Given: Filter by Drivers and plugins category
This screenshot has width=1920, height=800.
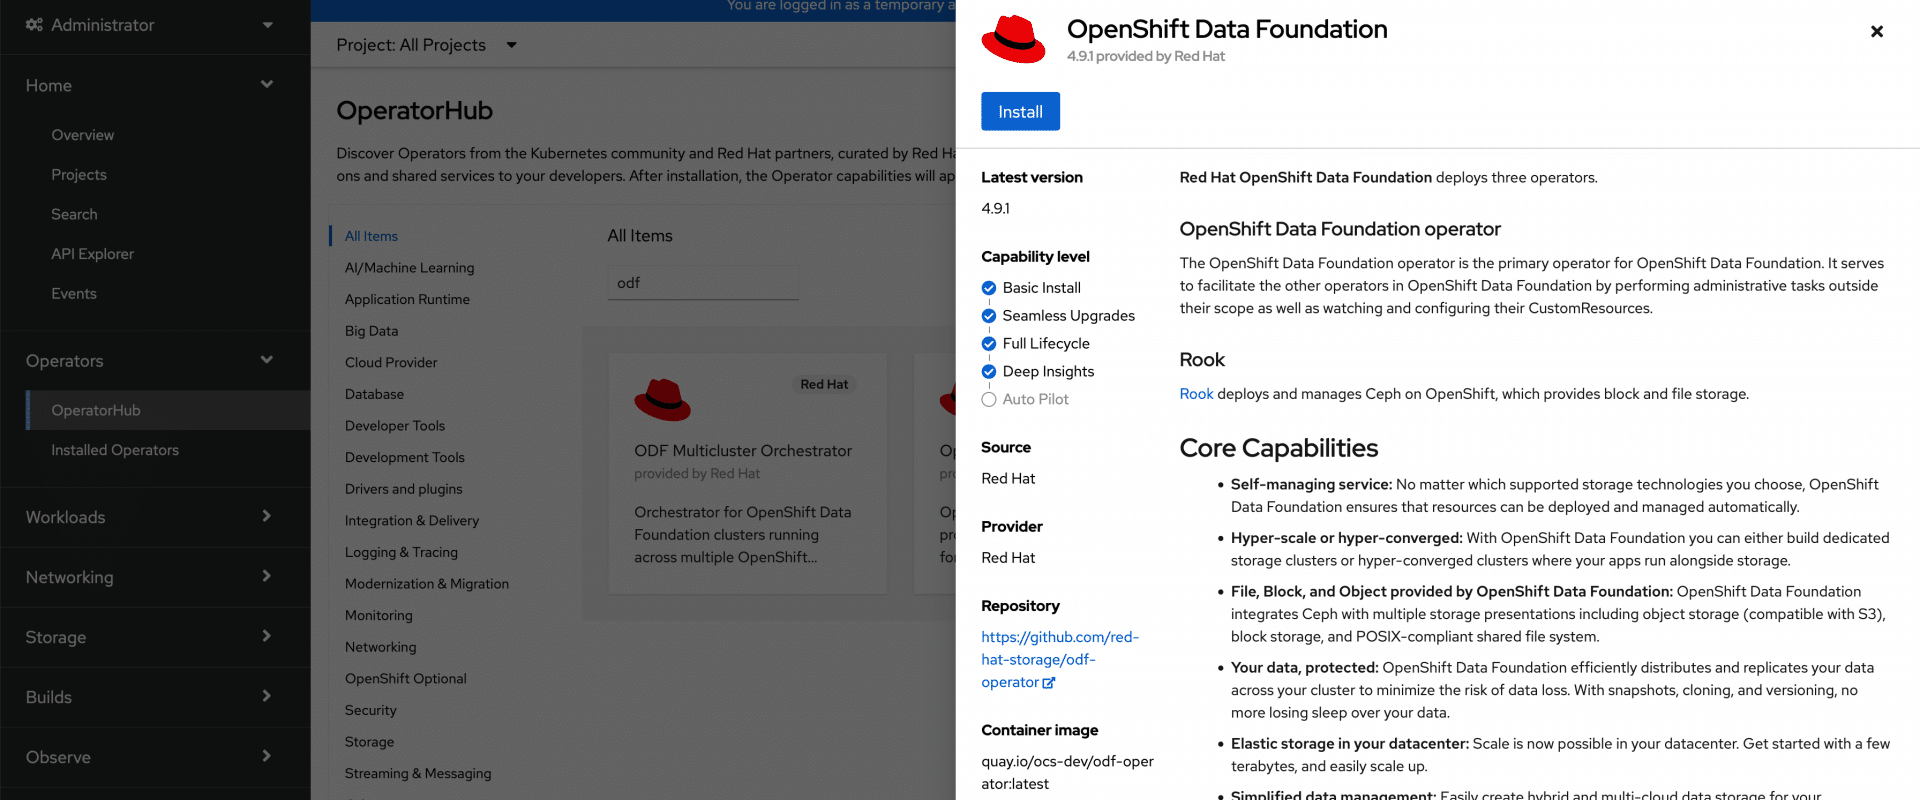Looking at the screenshot, I should tap(404, 489).
